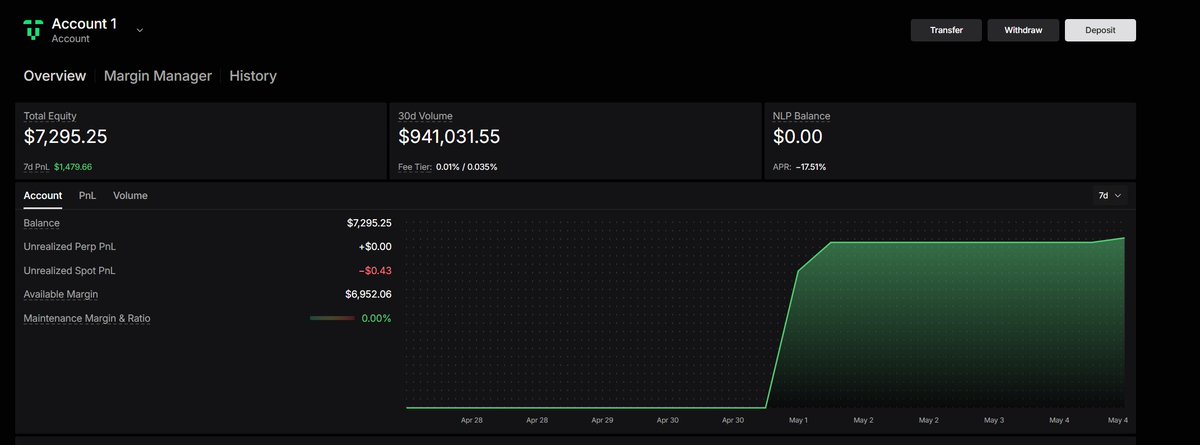Click the Balance row label
Image resolution: width=1200 pixels, height=445 pixels.
pos(42,223)
